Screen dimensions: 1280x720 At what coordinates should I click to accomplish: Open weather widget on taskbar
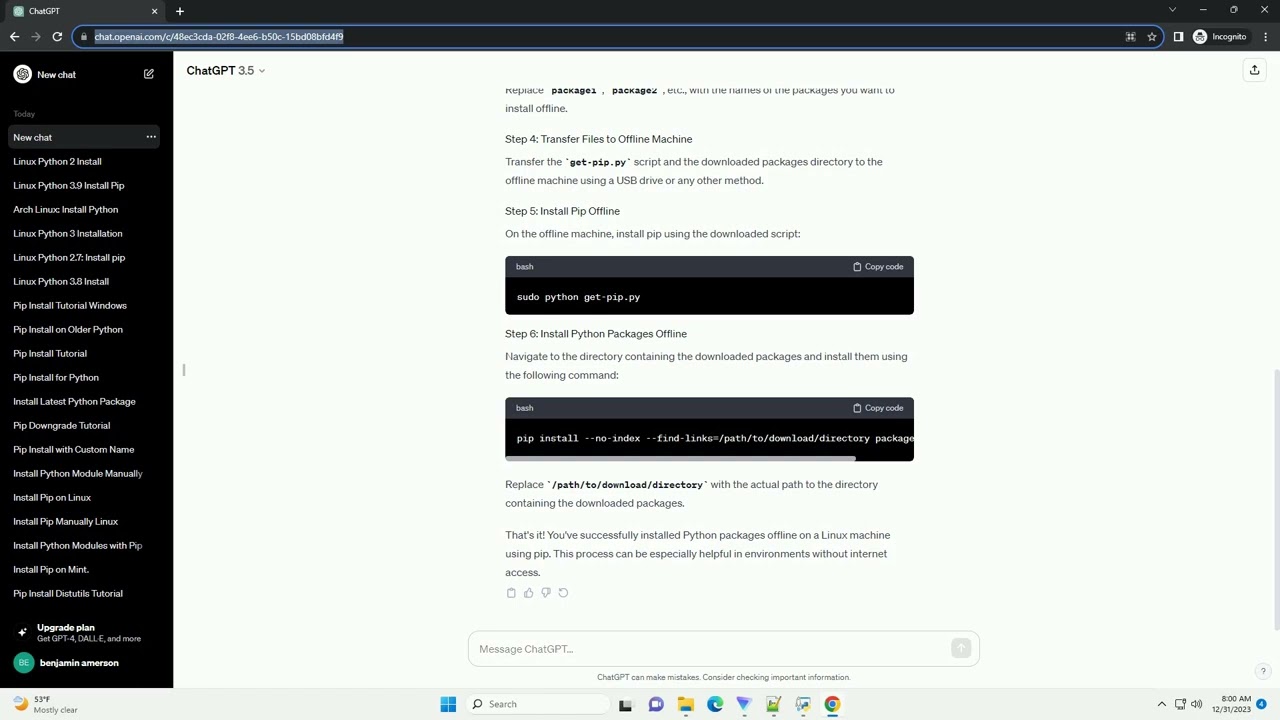[x=45, y=704]
